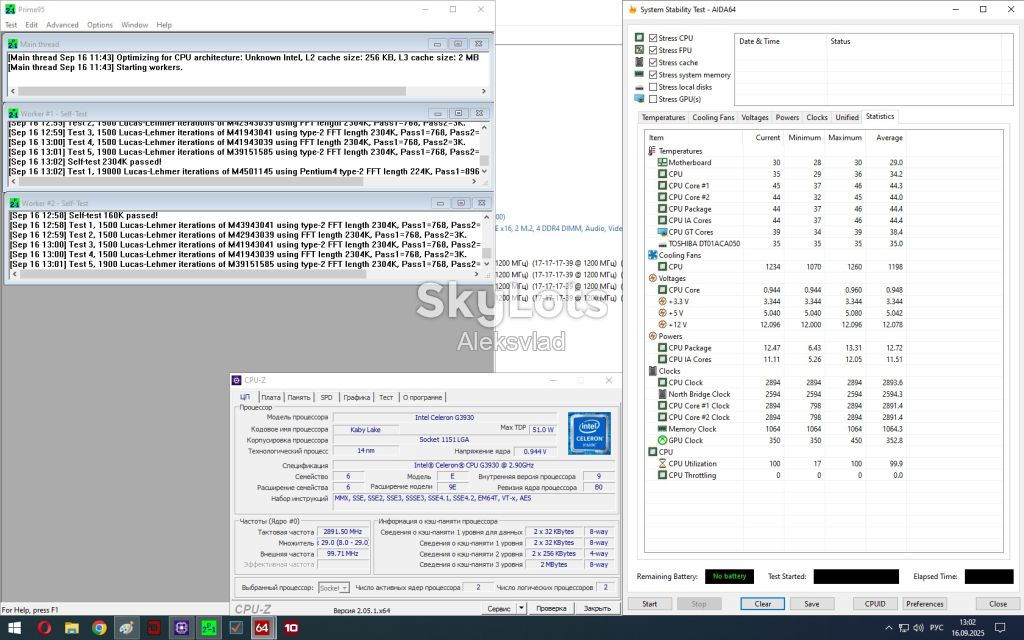Click the CPU-Z window title icon
Screen dimensions: 1024x640
[x=236, y=380]
